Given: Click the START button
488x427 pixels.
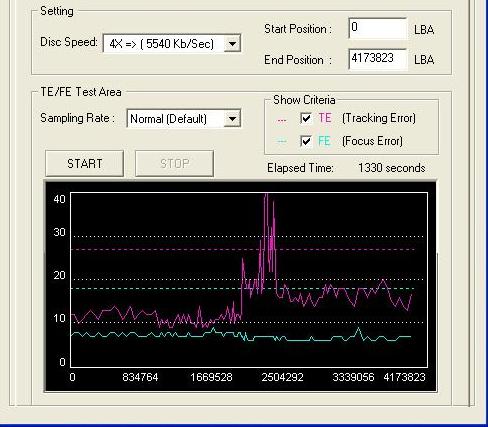Looking at the screenshot, I should [84, 163].
